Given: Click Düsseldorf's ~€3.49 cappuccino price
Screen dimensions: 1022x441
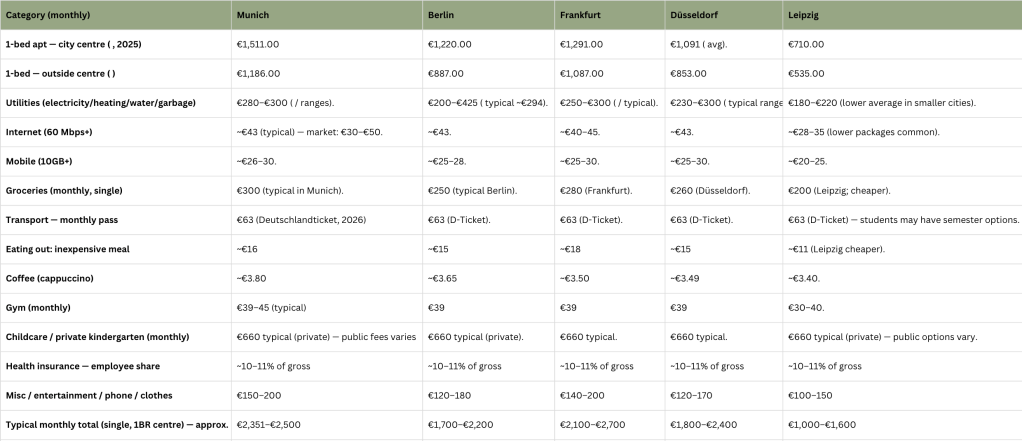Looking at the screenshot, I should 687,279.
